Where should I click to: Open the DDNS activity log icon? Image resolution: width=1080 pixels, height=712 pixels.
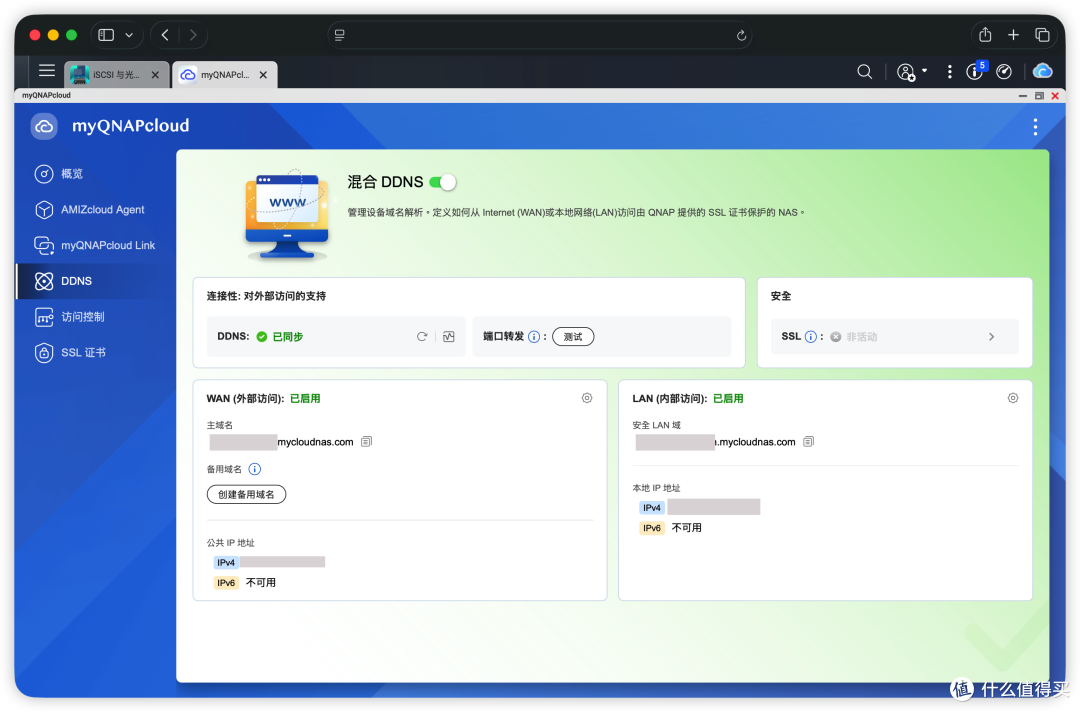449,337
